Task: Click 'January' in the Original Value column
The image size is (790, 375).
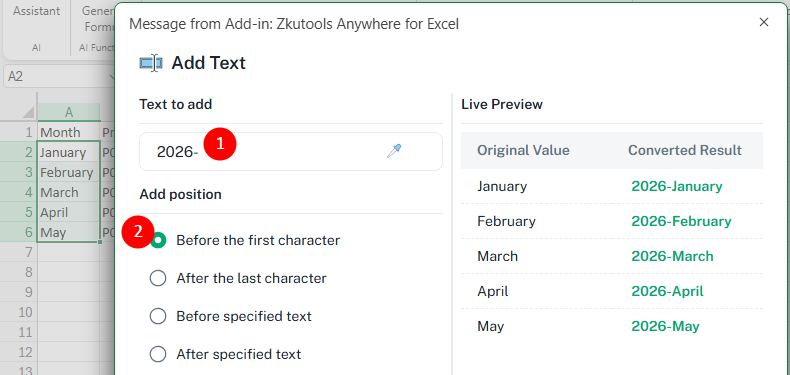Action: [x=502, y=186]
